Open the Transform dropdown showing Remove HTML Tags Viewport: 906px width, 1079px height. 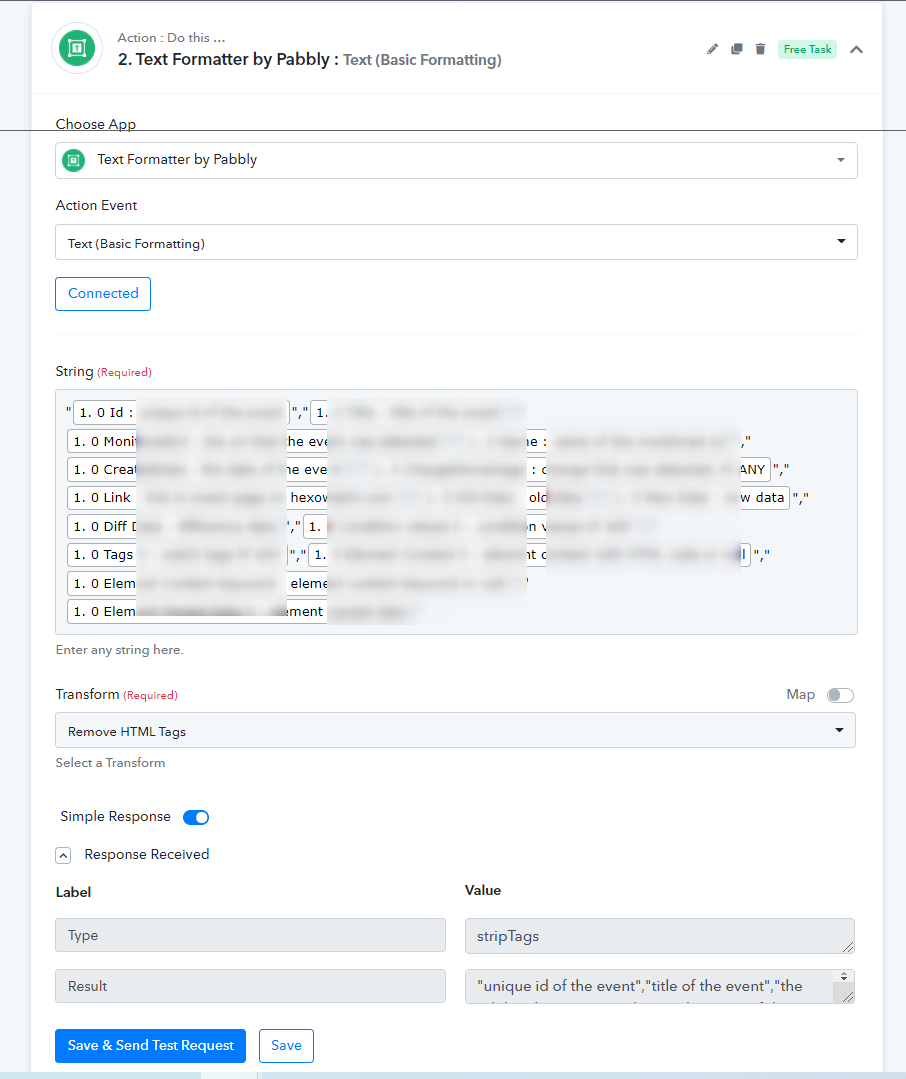pyautogui.click(x=455, y=730)
